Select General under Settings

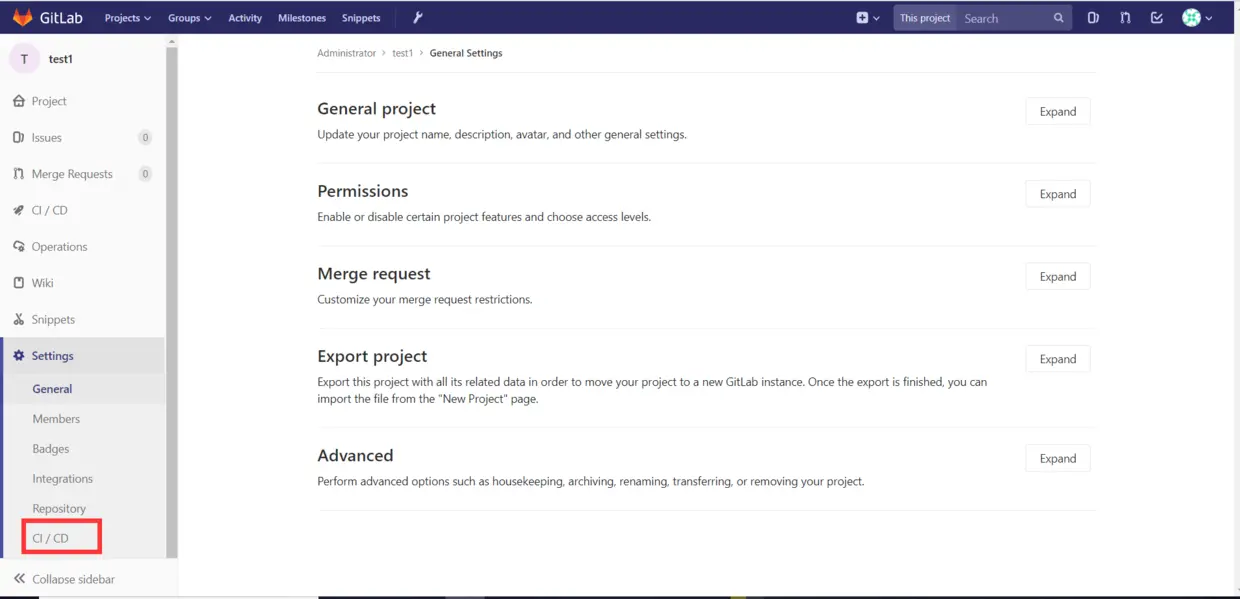(52, 389)
